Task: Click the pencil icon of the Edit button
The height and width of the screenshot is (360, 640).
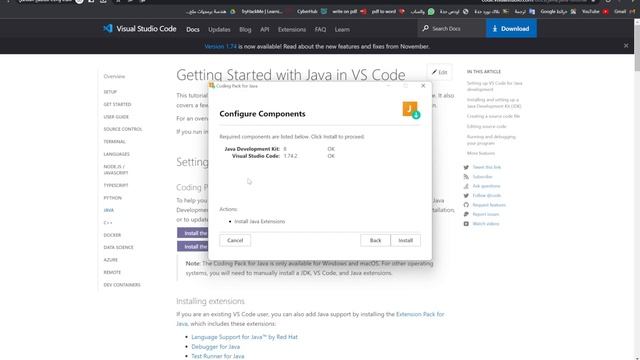Action: [x=434, y=72]
